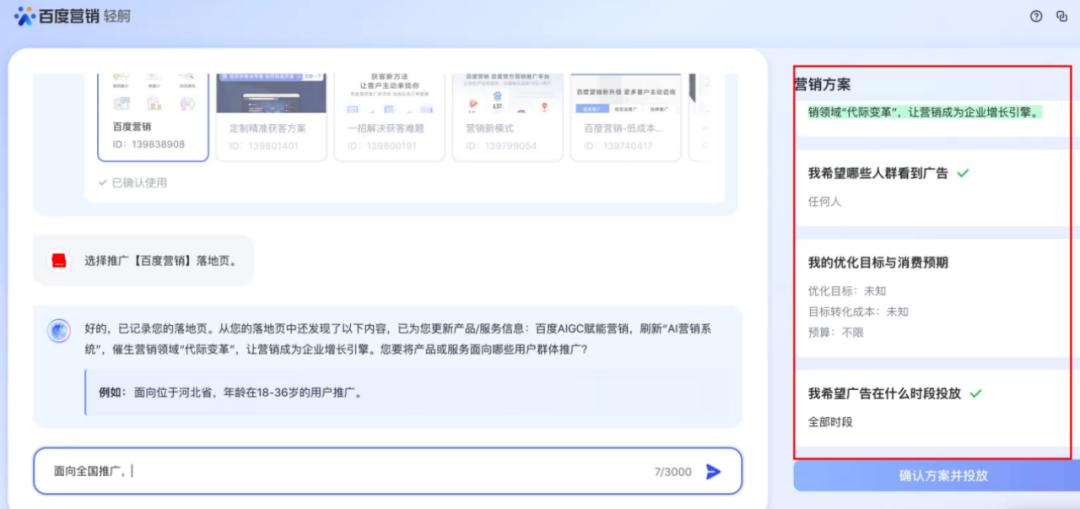Click the highlighted text 让营销成为企业增长引擎
The height and width of the screenshot is (509, 1080).
tap(971, 112)
